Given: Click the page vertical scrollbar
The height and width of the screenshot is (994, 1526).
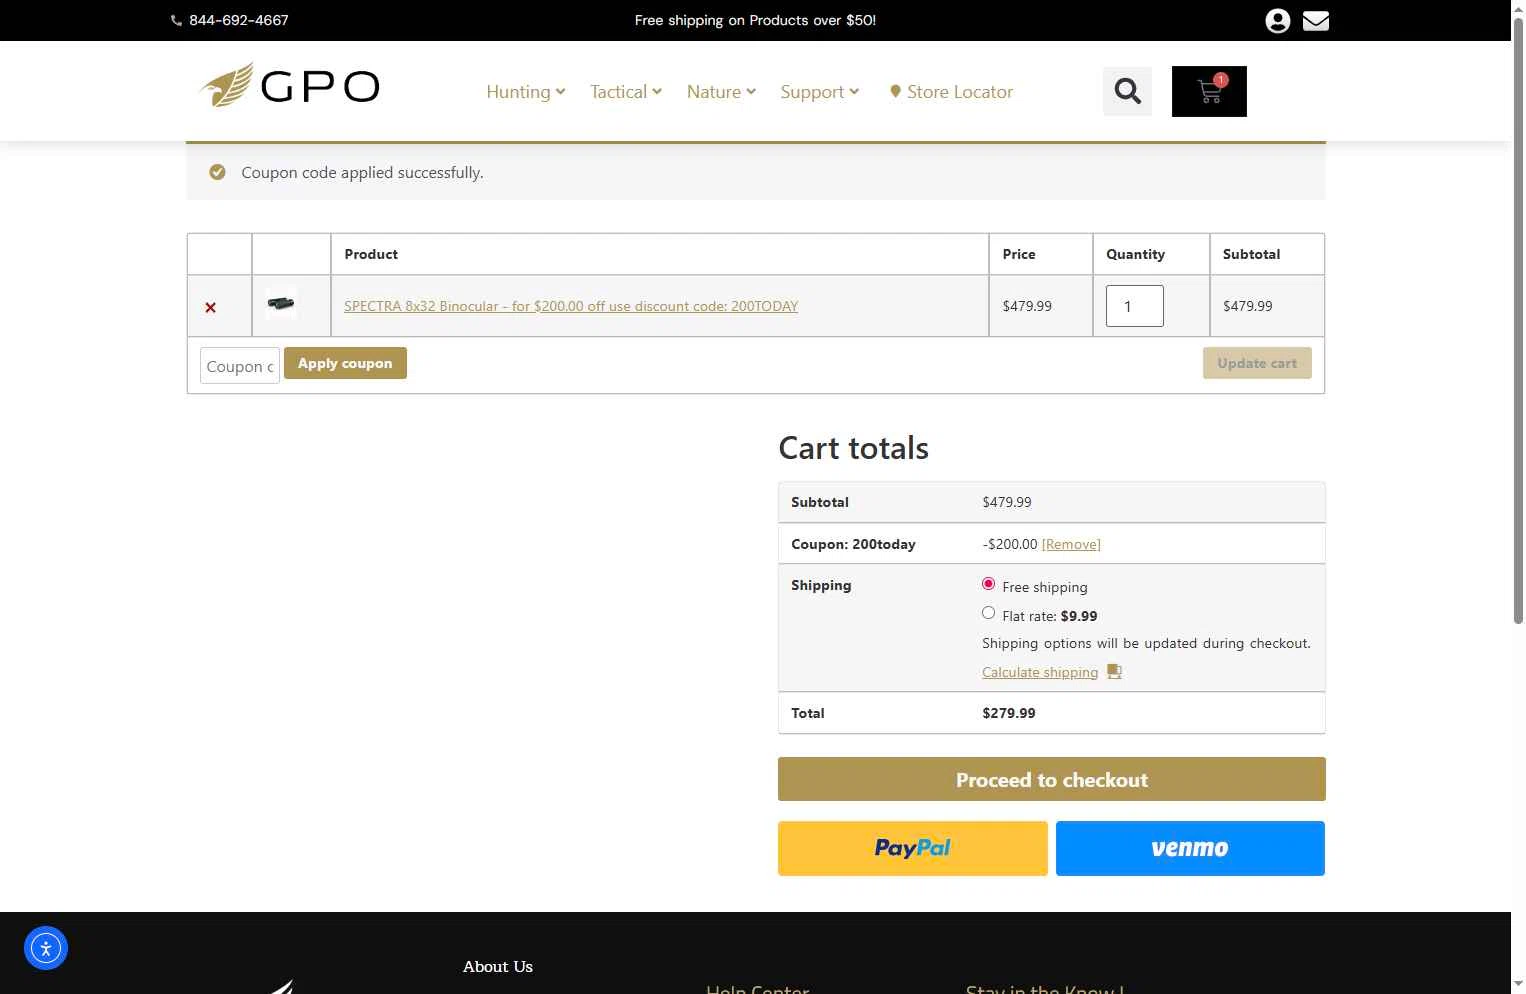Looking at the screenshot, I should click(1518, 320).
